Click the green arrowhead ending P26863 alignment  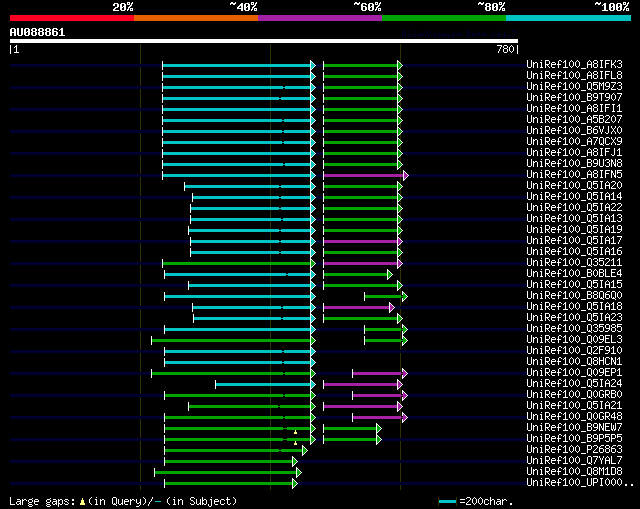coord(304,451)
